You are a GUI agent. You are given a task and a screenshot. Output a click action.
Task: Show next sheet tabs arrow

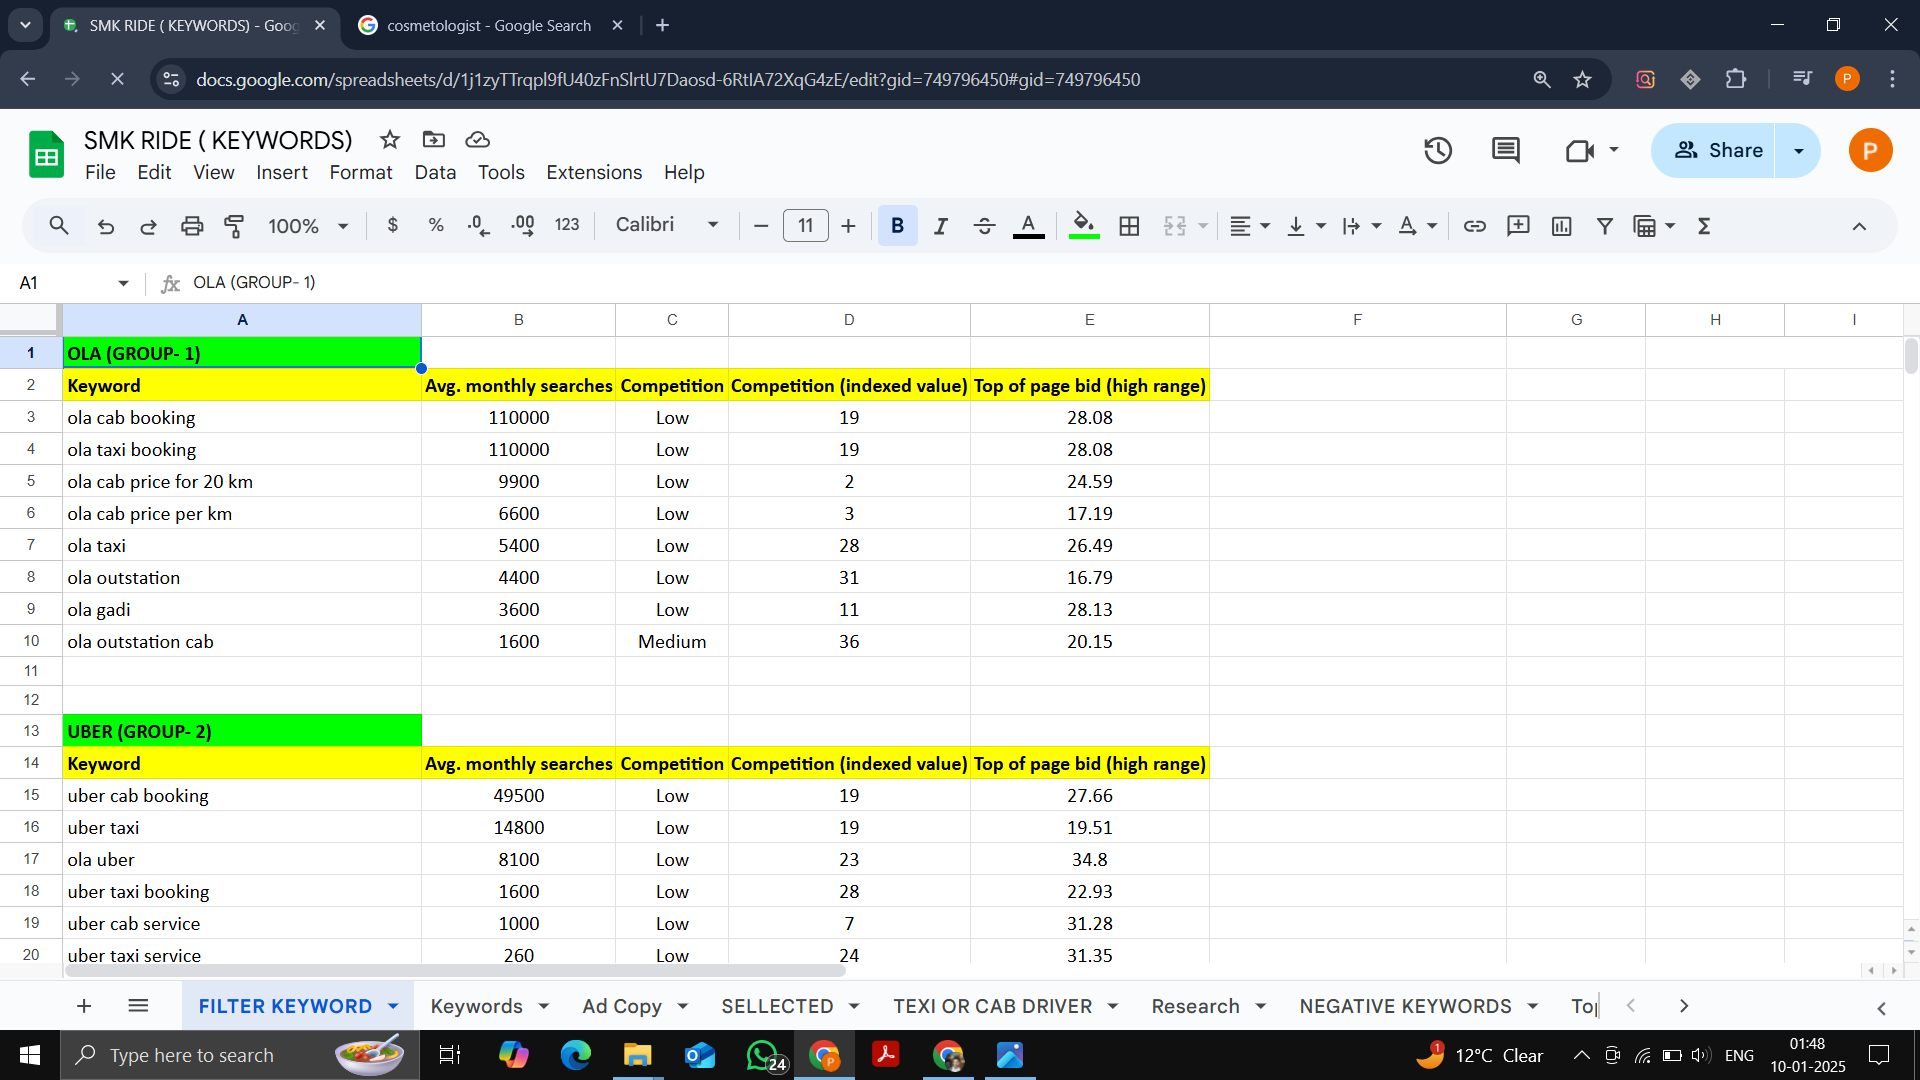tap(1684, 1006)
